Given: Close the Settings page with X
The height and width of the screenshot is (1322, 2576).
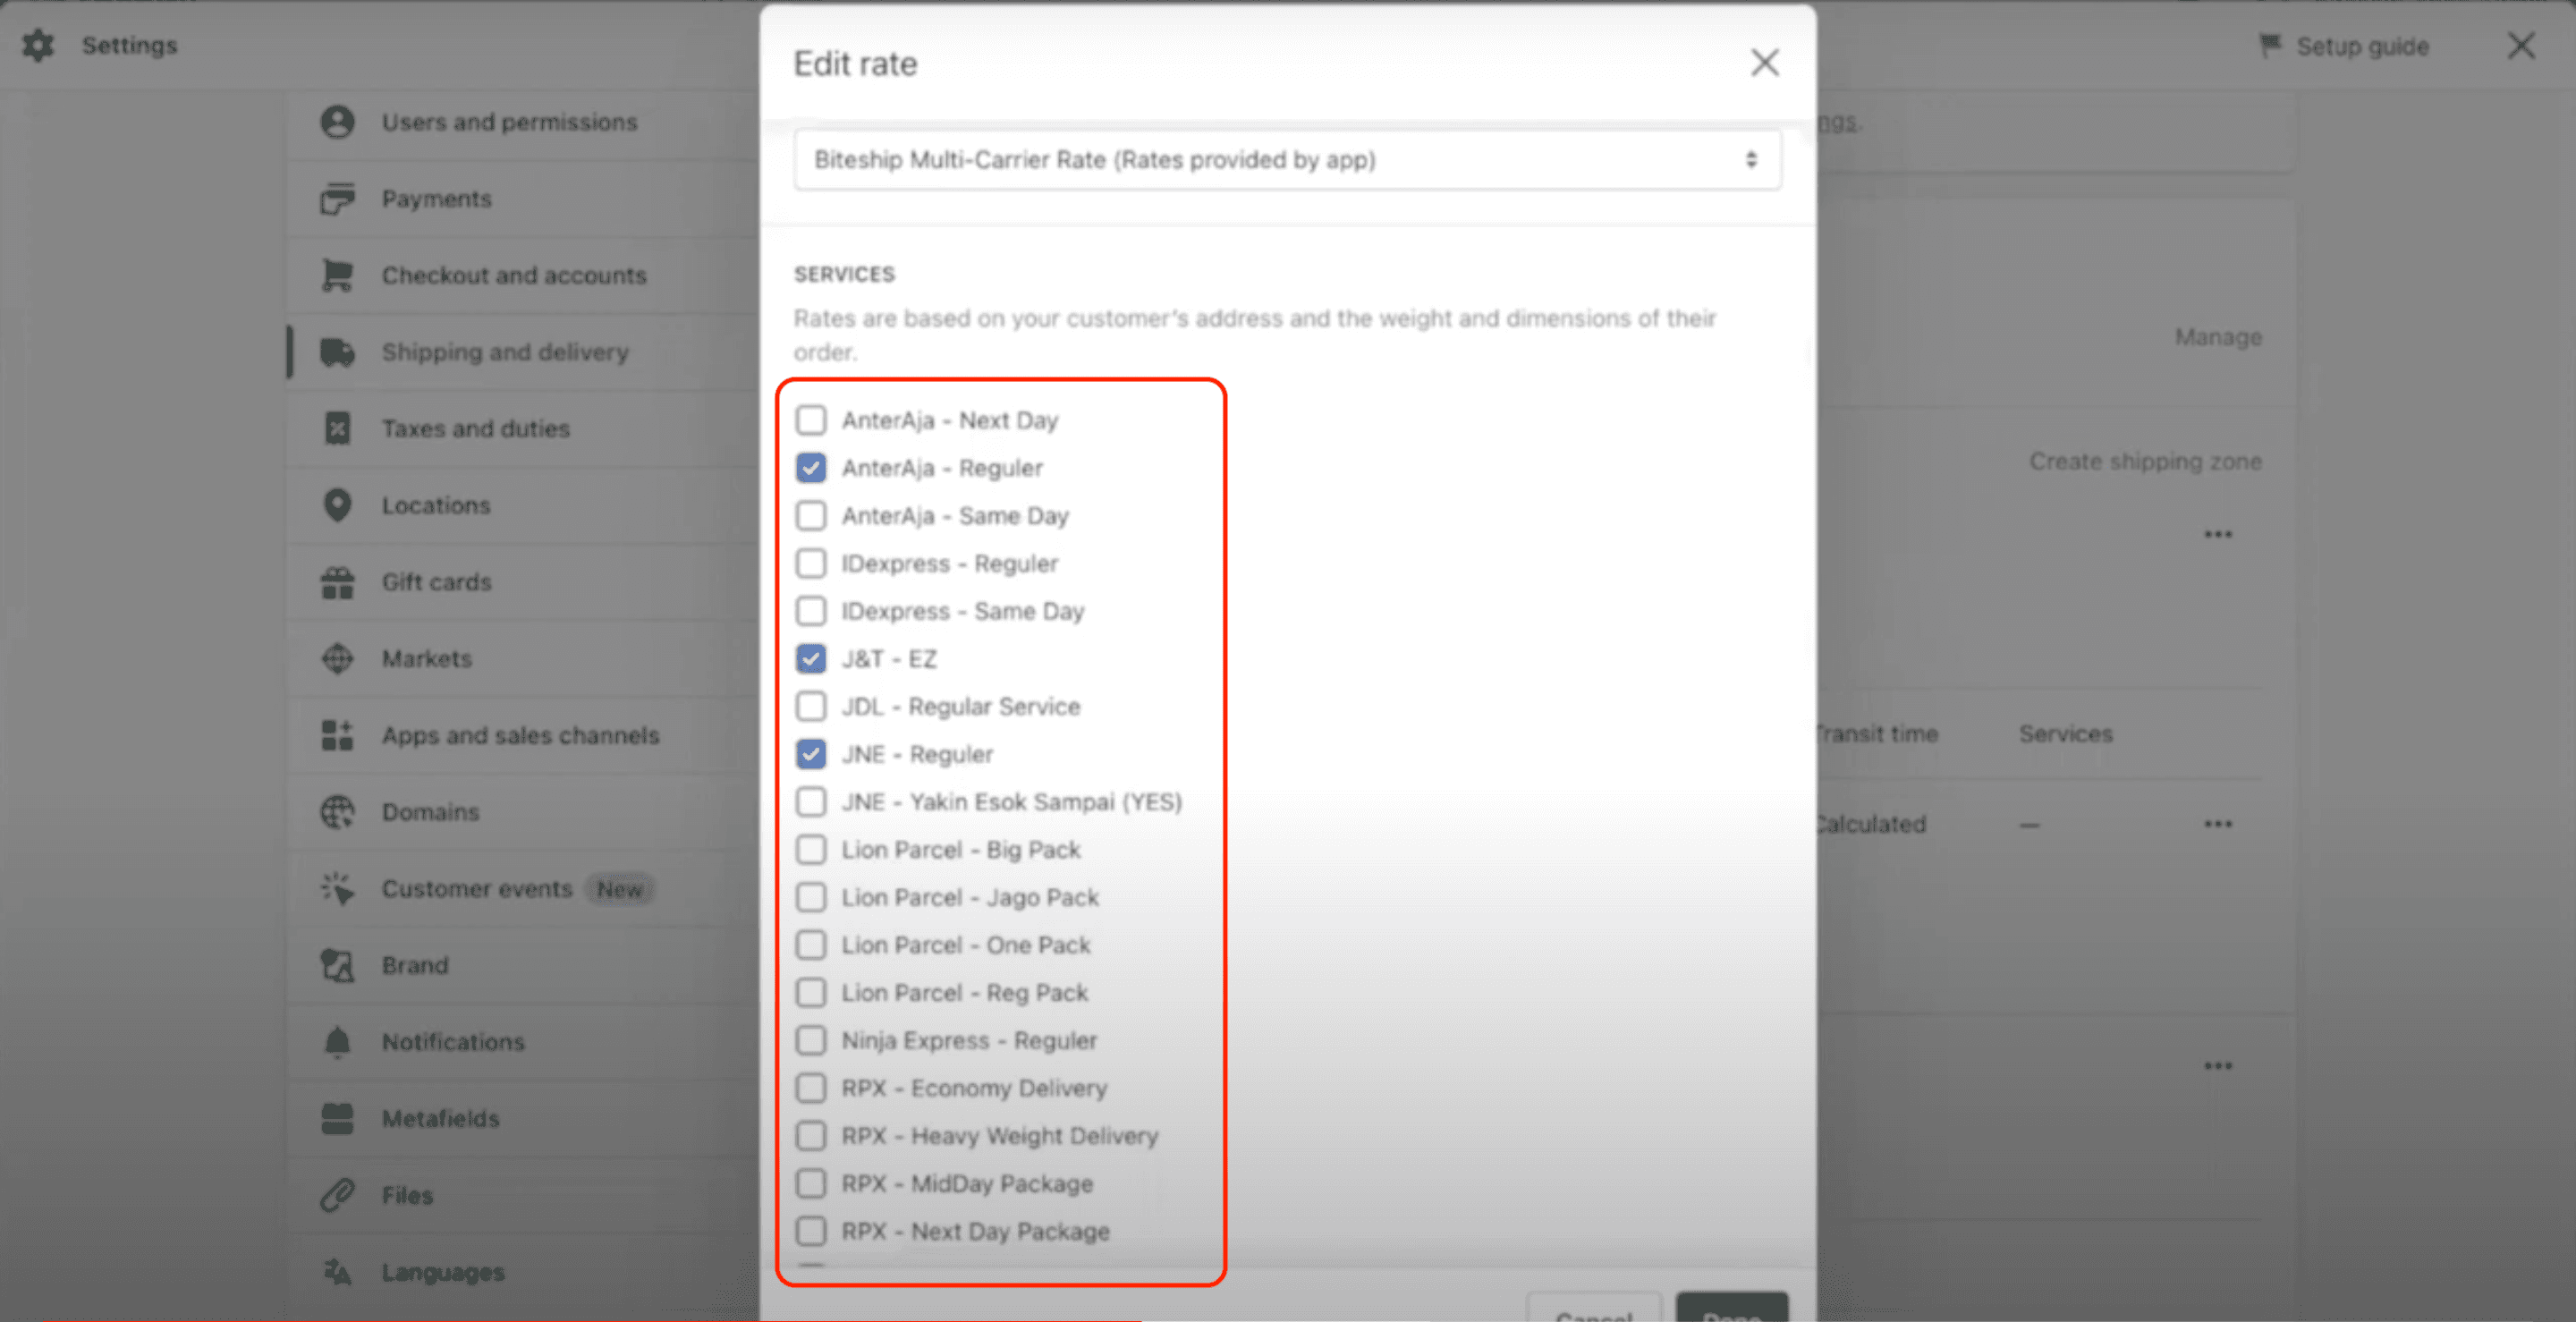Looking at the screenshot, I should click(2522, 45).
